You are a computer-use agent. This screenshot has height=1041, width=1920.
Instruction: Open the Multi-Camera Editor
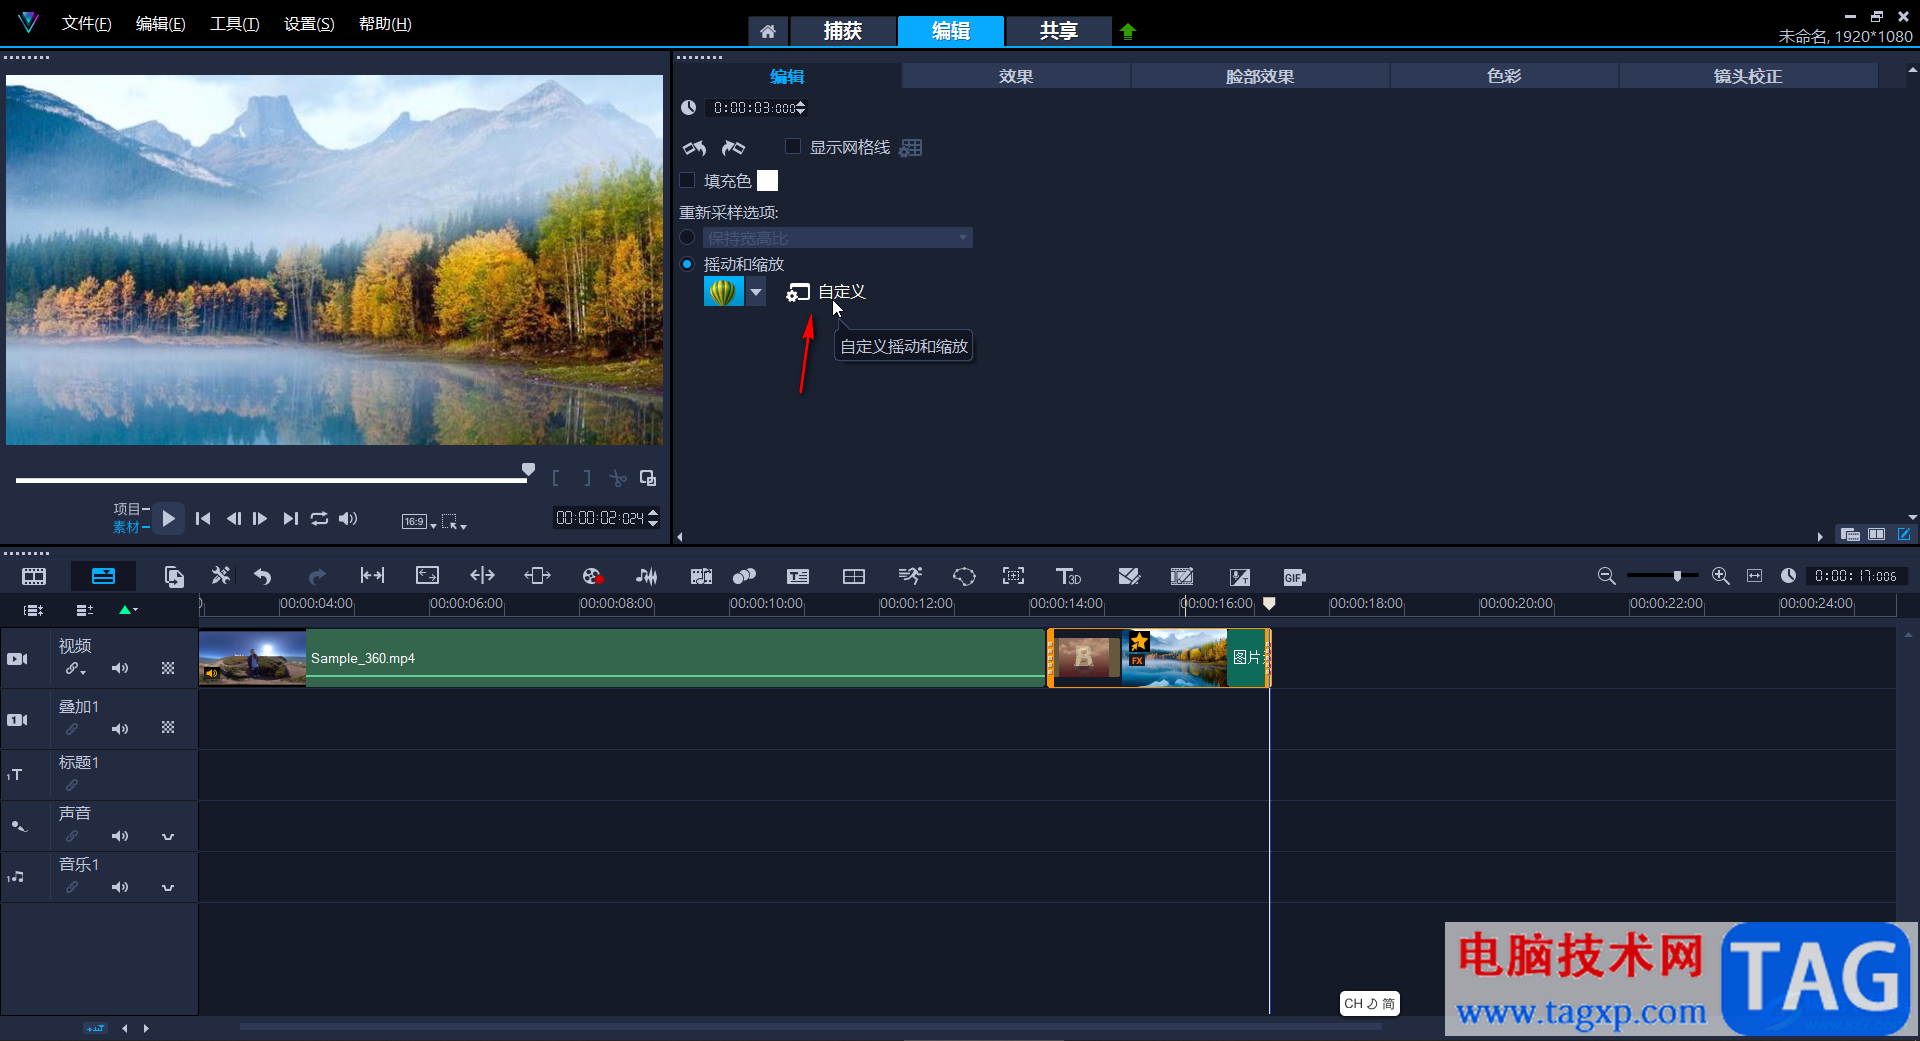[x=854, y=576]
